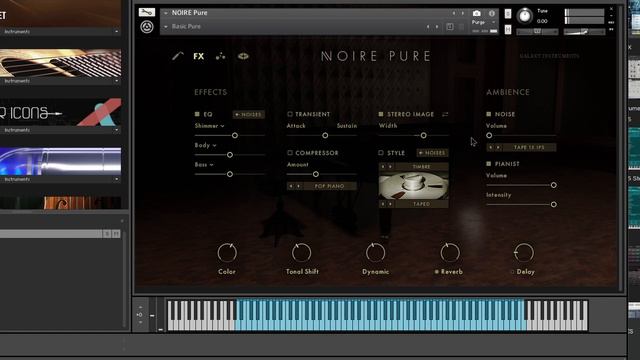The height and width of the screenshot is (360, 640).
Task: Load previous instrument next to NOIRE Pure
Action: coord(454,13)
